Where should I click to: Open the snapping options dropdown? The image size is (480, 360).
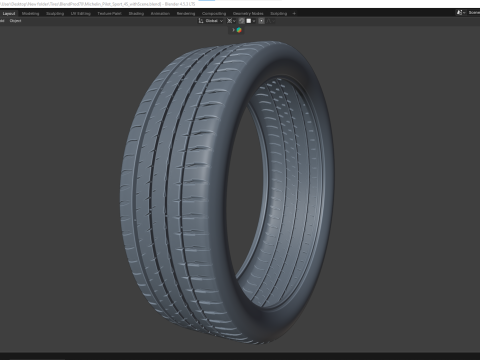click(251, 21)
